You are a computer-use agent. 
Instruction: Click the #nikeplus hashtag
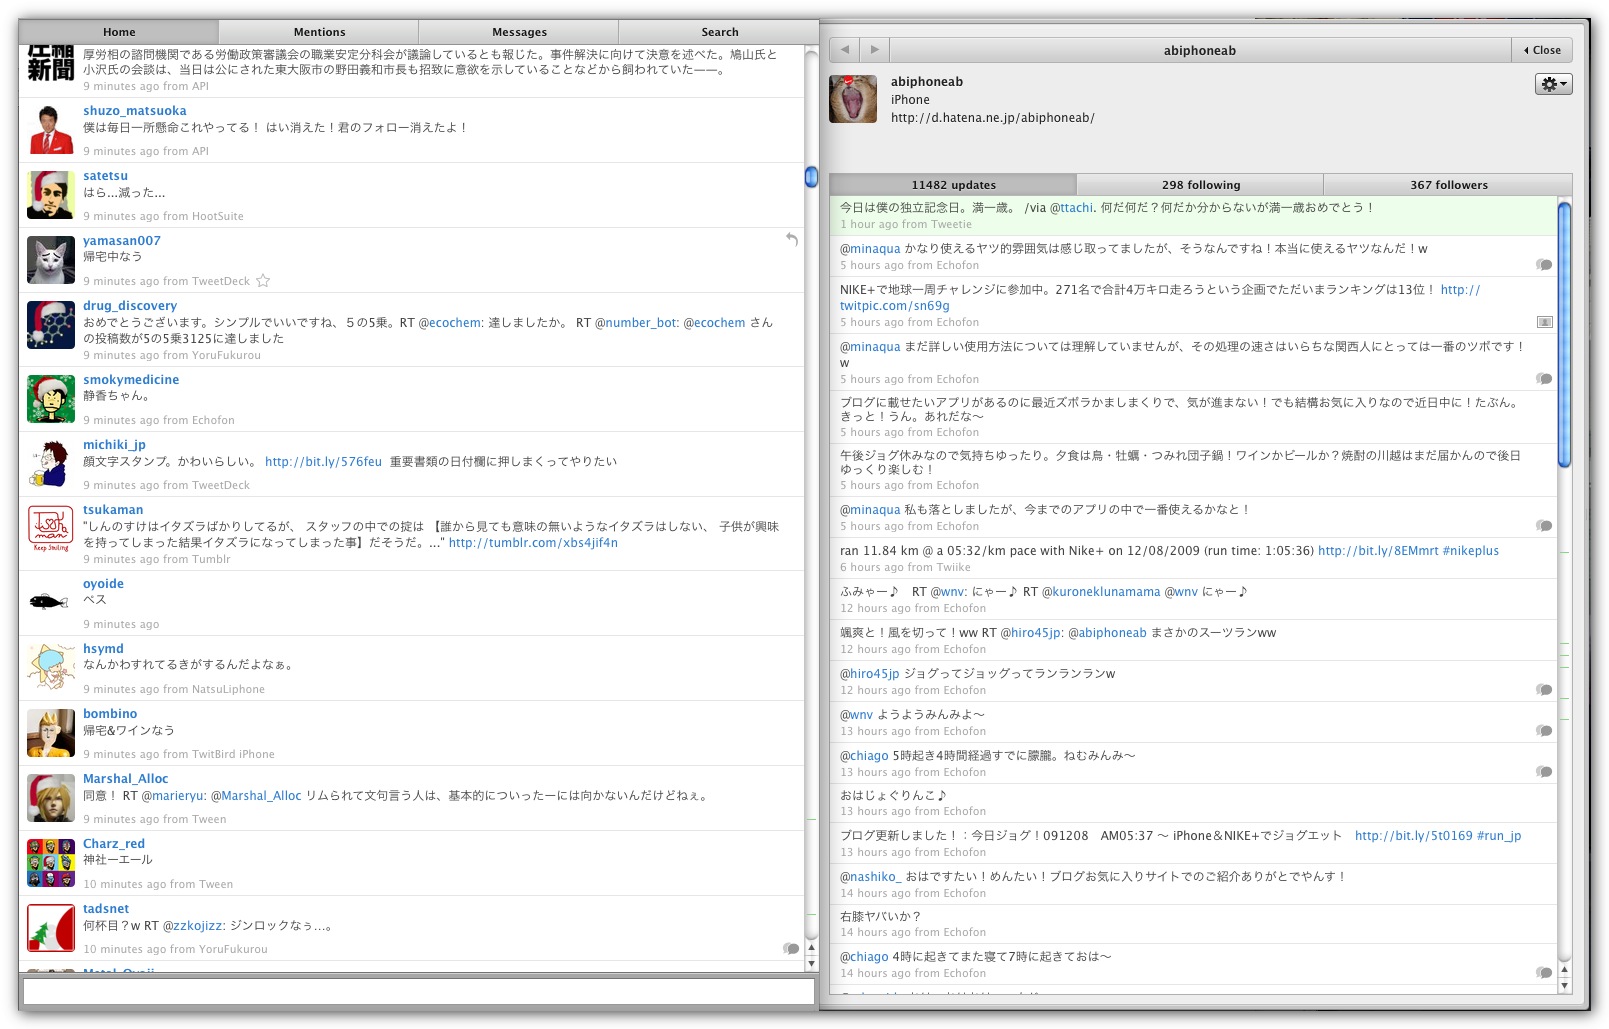pyautogui.click(x=1471, y=551)
